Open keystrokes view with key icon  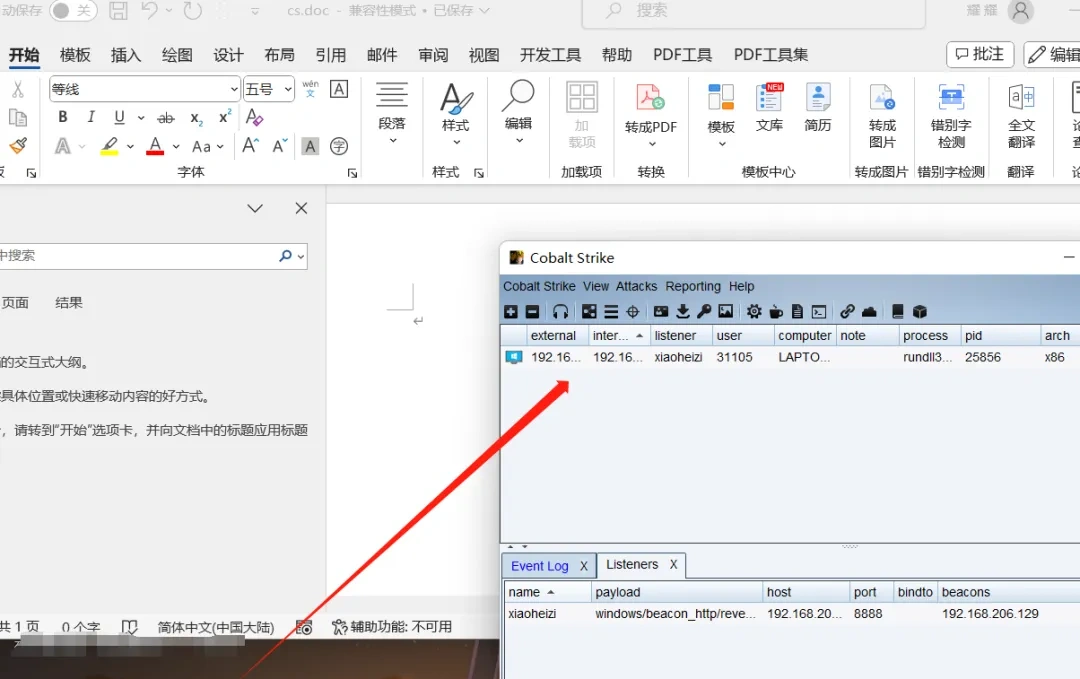[704, 312]
